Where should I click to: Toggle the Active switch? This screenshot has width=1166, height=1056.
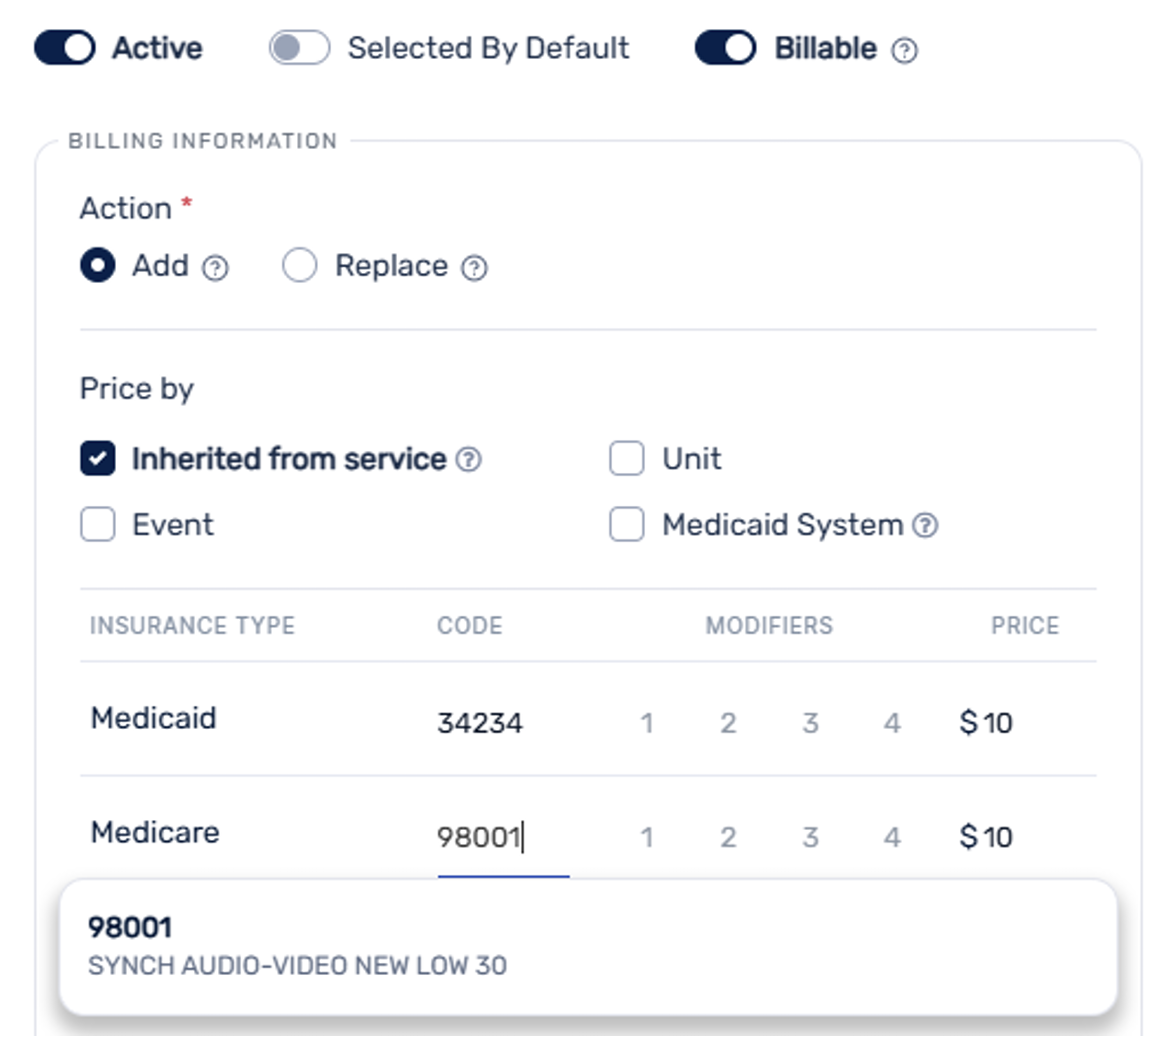click(65, 48)
